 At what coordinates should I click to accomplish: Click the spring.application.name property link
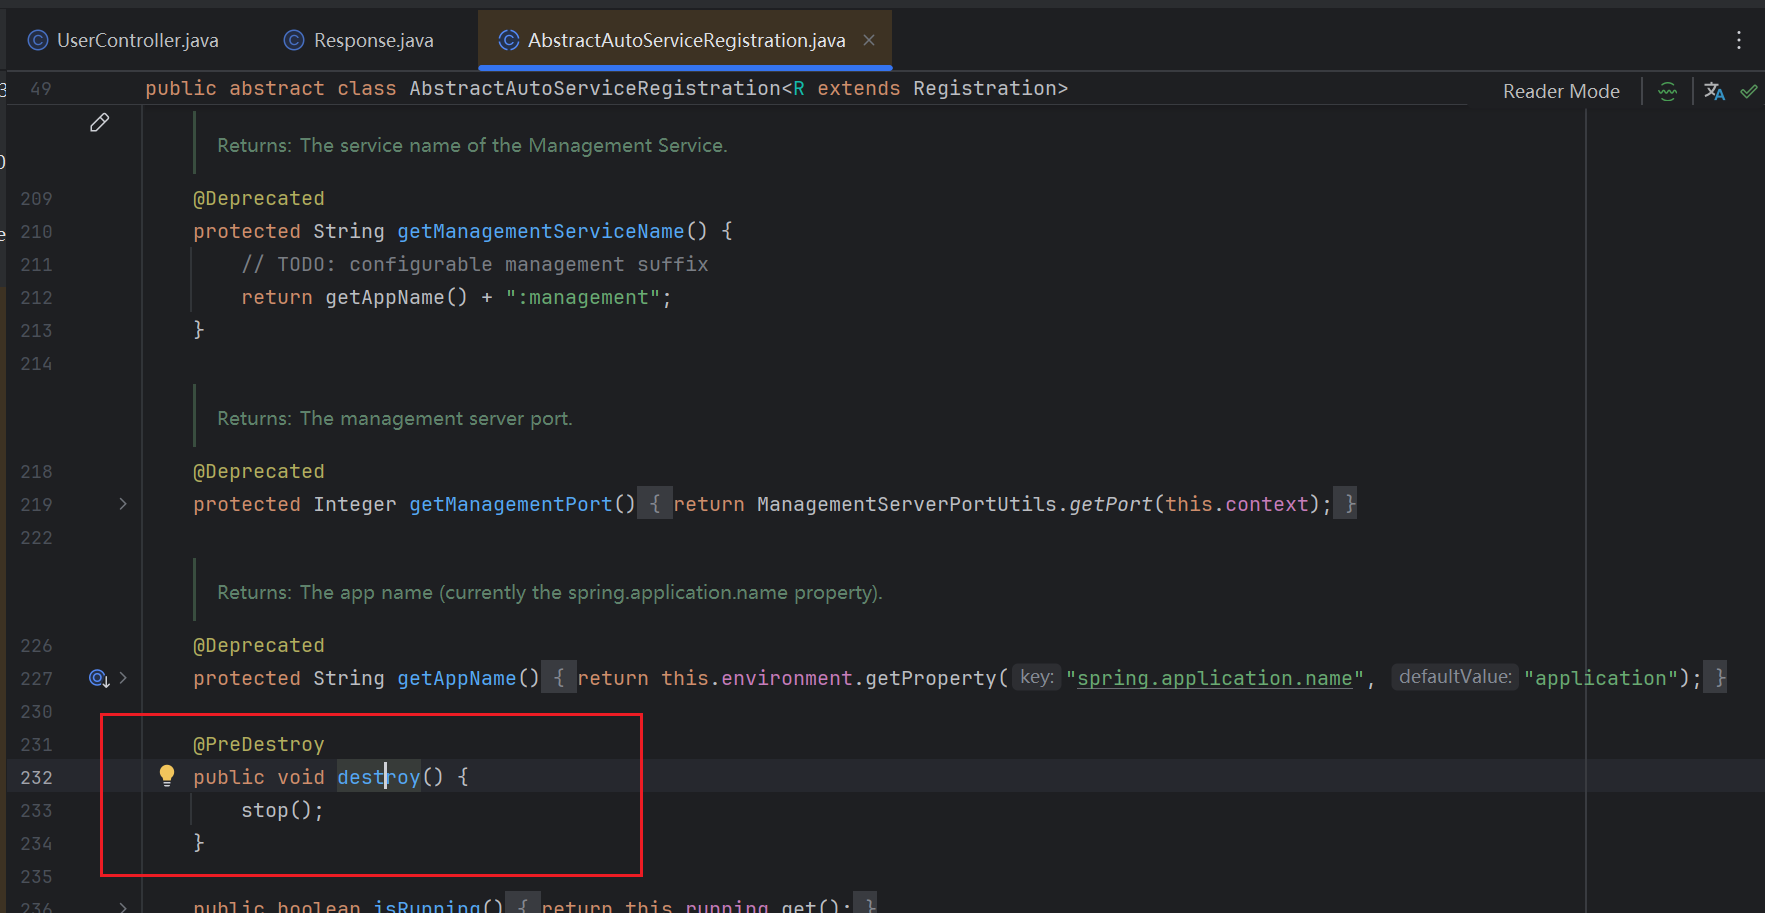1214,678
